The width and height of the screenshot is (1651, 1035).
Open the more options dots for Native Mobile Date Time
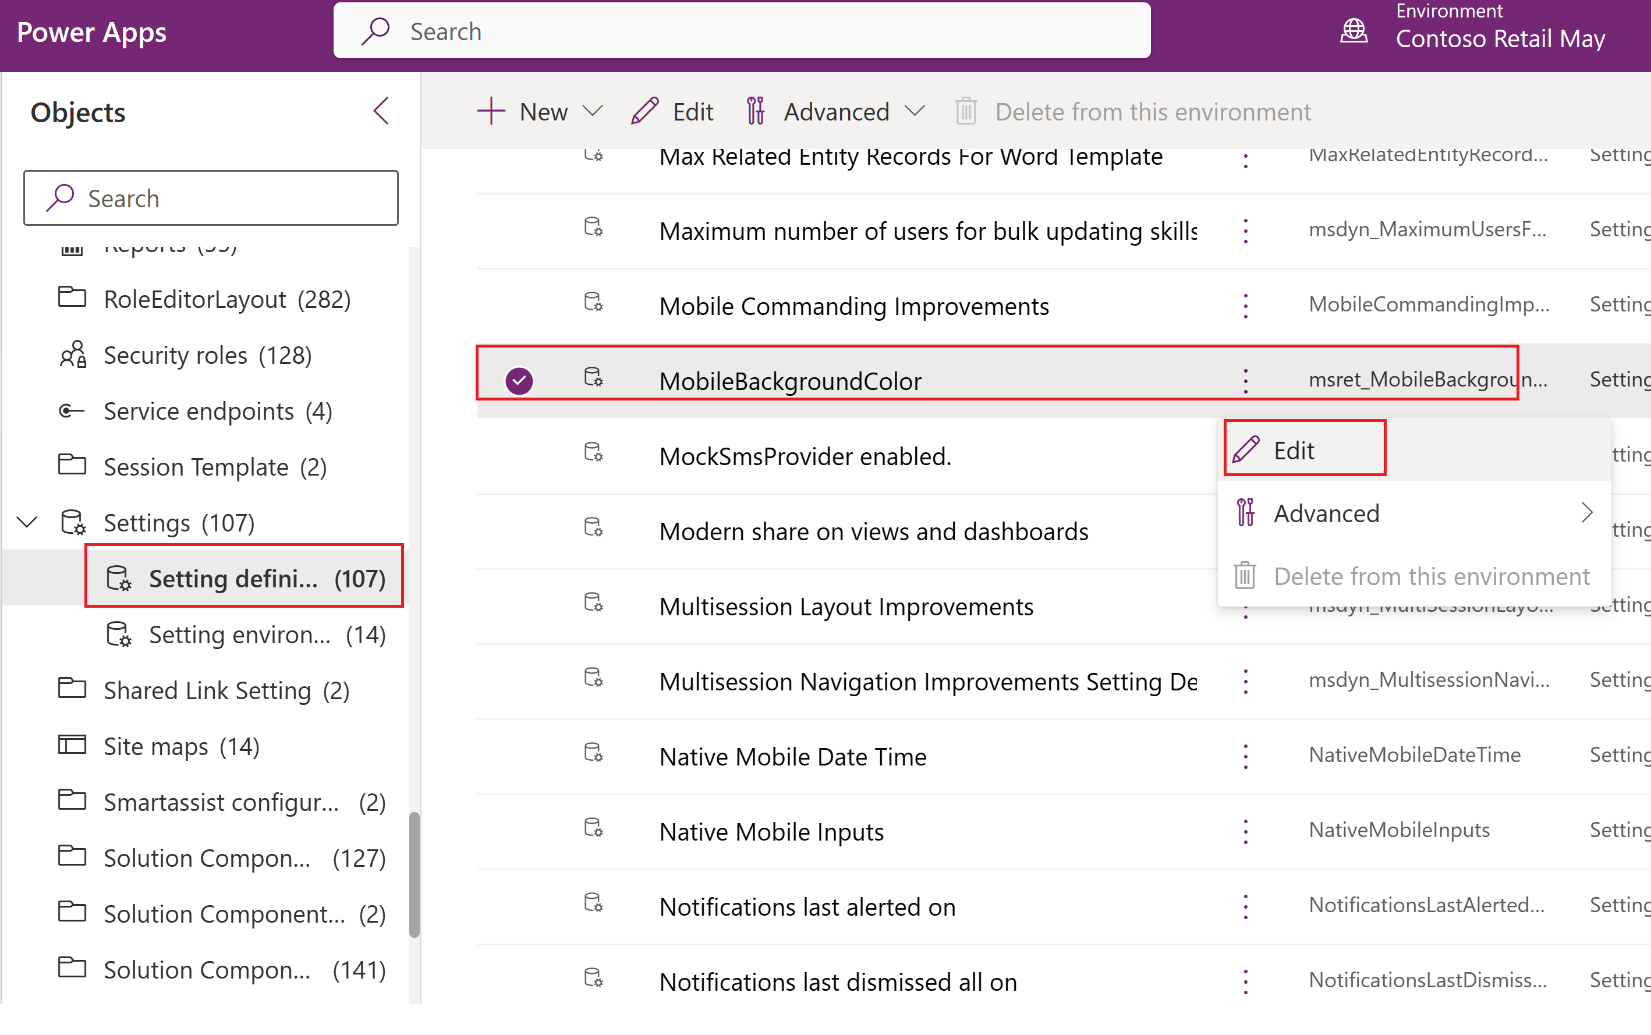(x=1245, y=756)
